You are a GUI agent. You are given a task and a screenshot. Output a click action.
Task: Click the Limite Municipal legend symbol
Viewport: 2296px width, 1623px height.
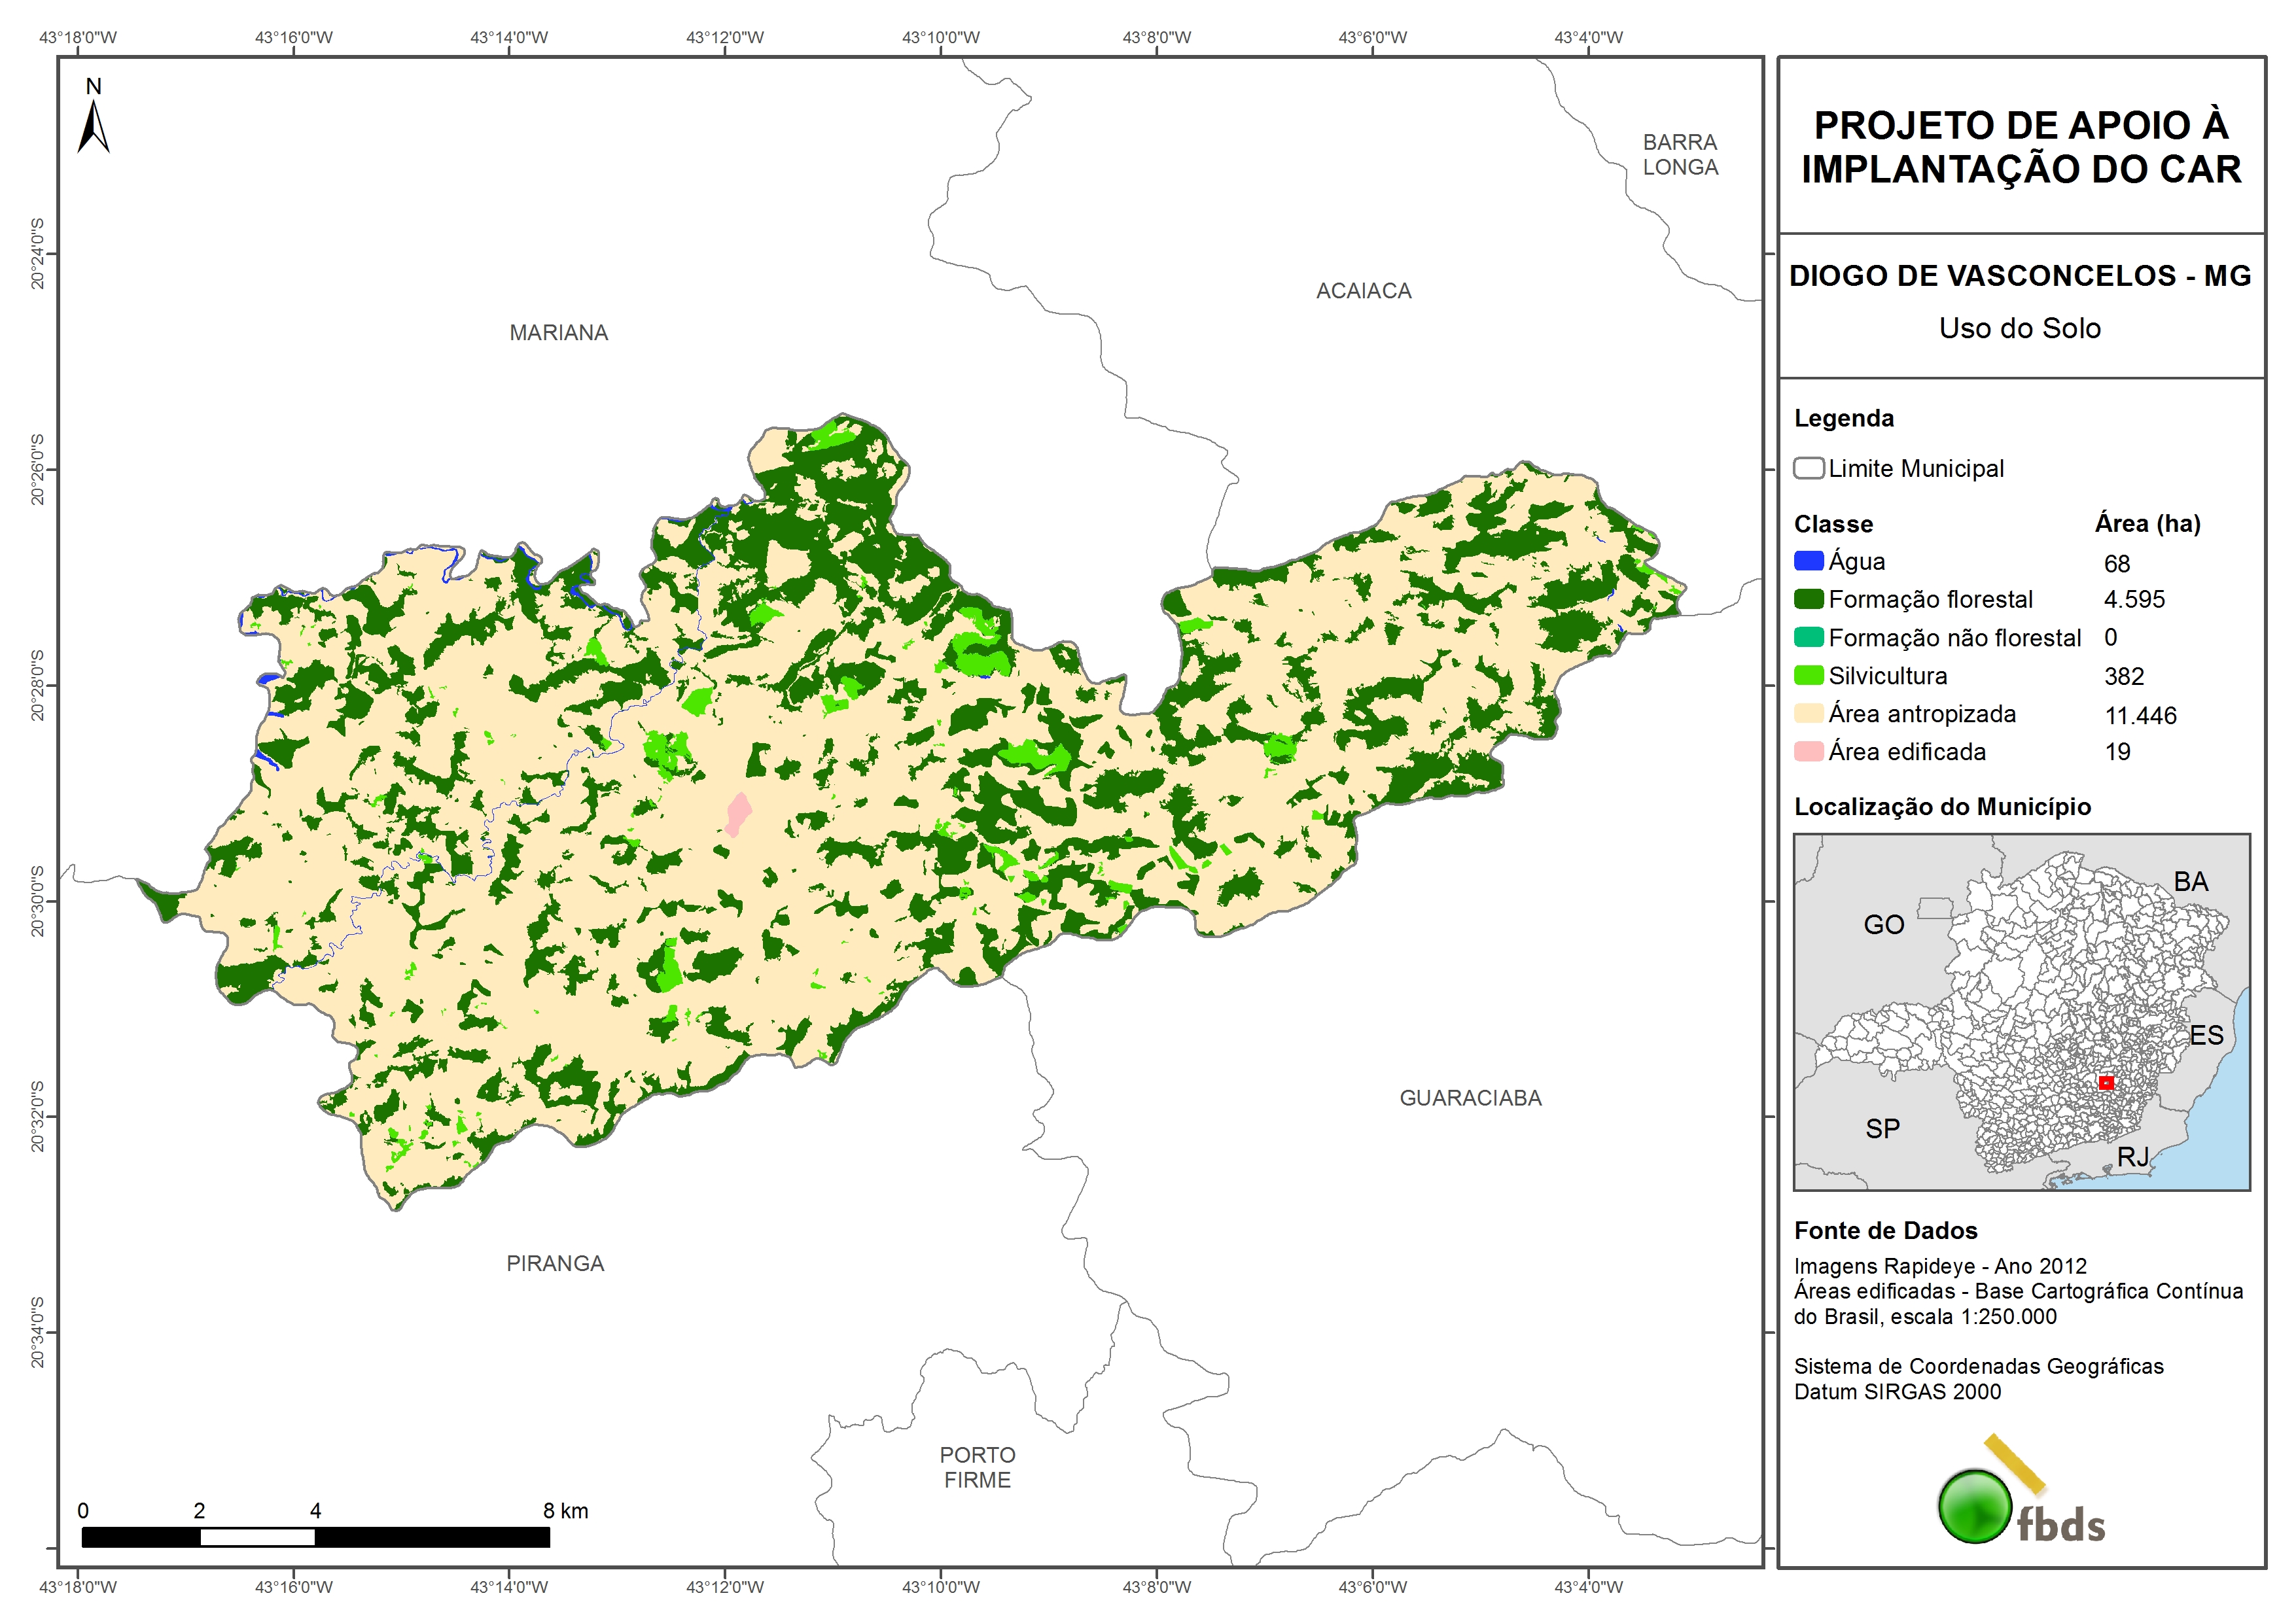(1808, 468)
